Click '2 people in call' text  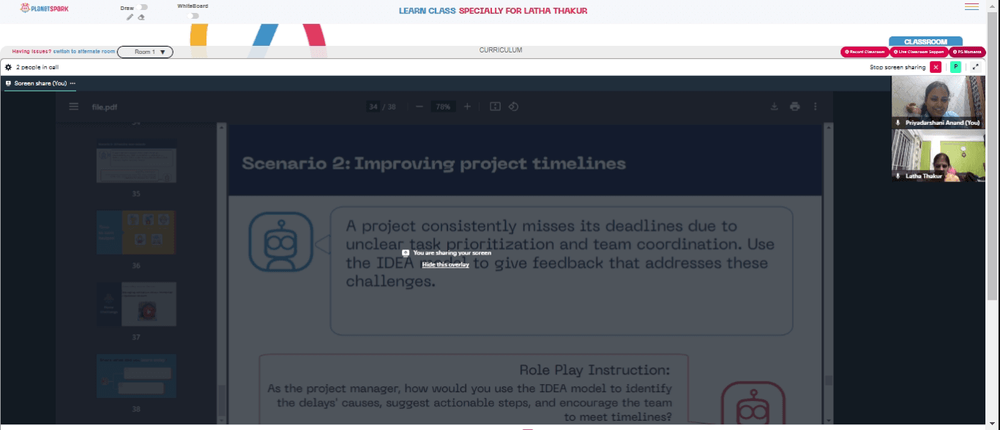38,67
